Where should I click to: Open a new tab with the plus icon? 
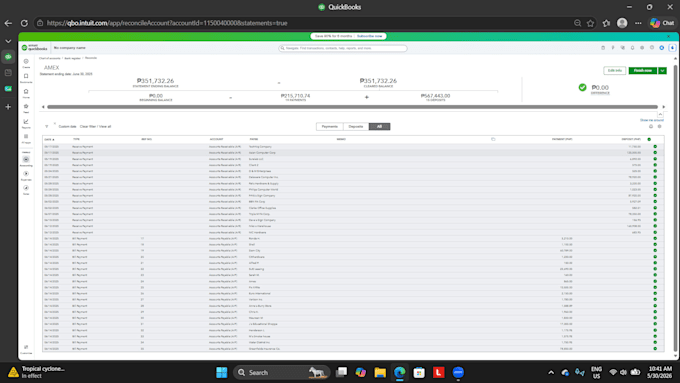pos(8,107)
